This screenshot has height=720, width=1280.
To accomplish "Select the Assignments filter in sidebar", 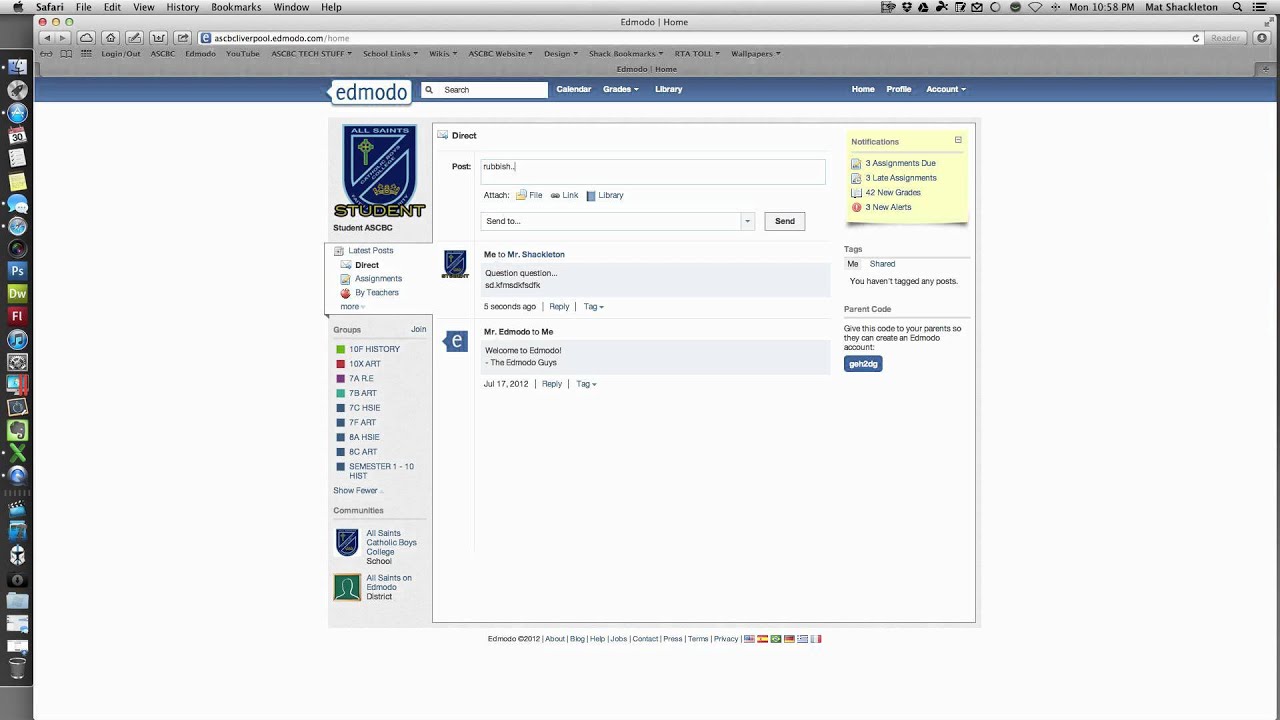I will click(x=378, y=279).
